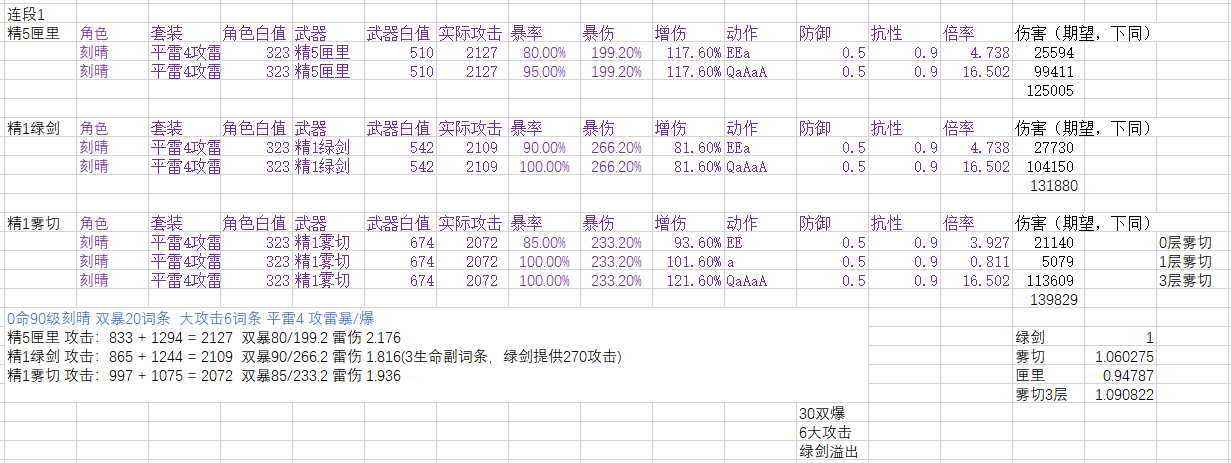Select the total damage cell 131880
1231x463 pixels.
1051,186
